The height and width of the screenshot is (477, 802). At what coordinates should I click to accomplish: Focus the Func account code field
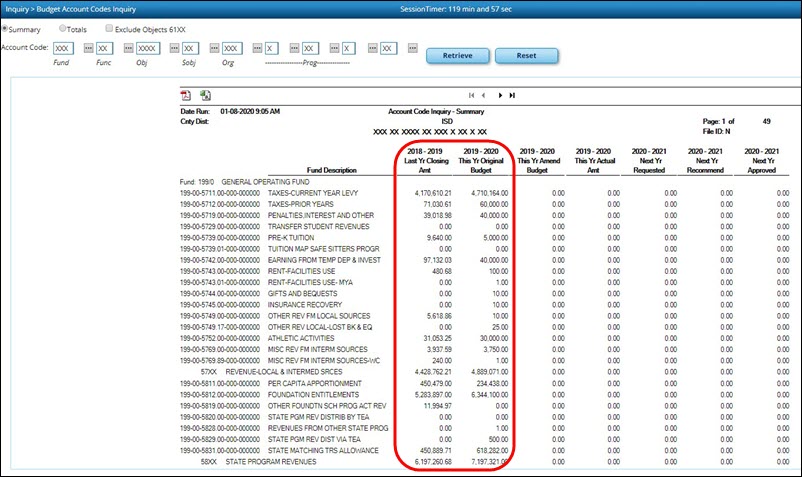(x=105, y=49)
